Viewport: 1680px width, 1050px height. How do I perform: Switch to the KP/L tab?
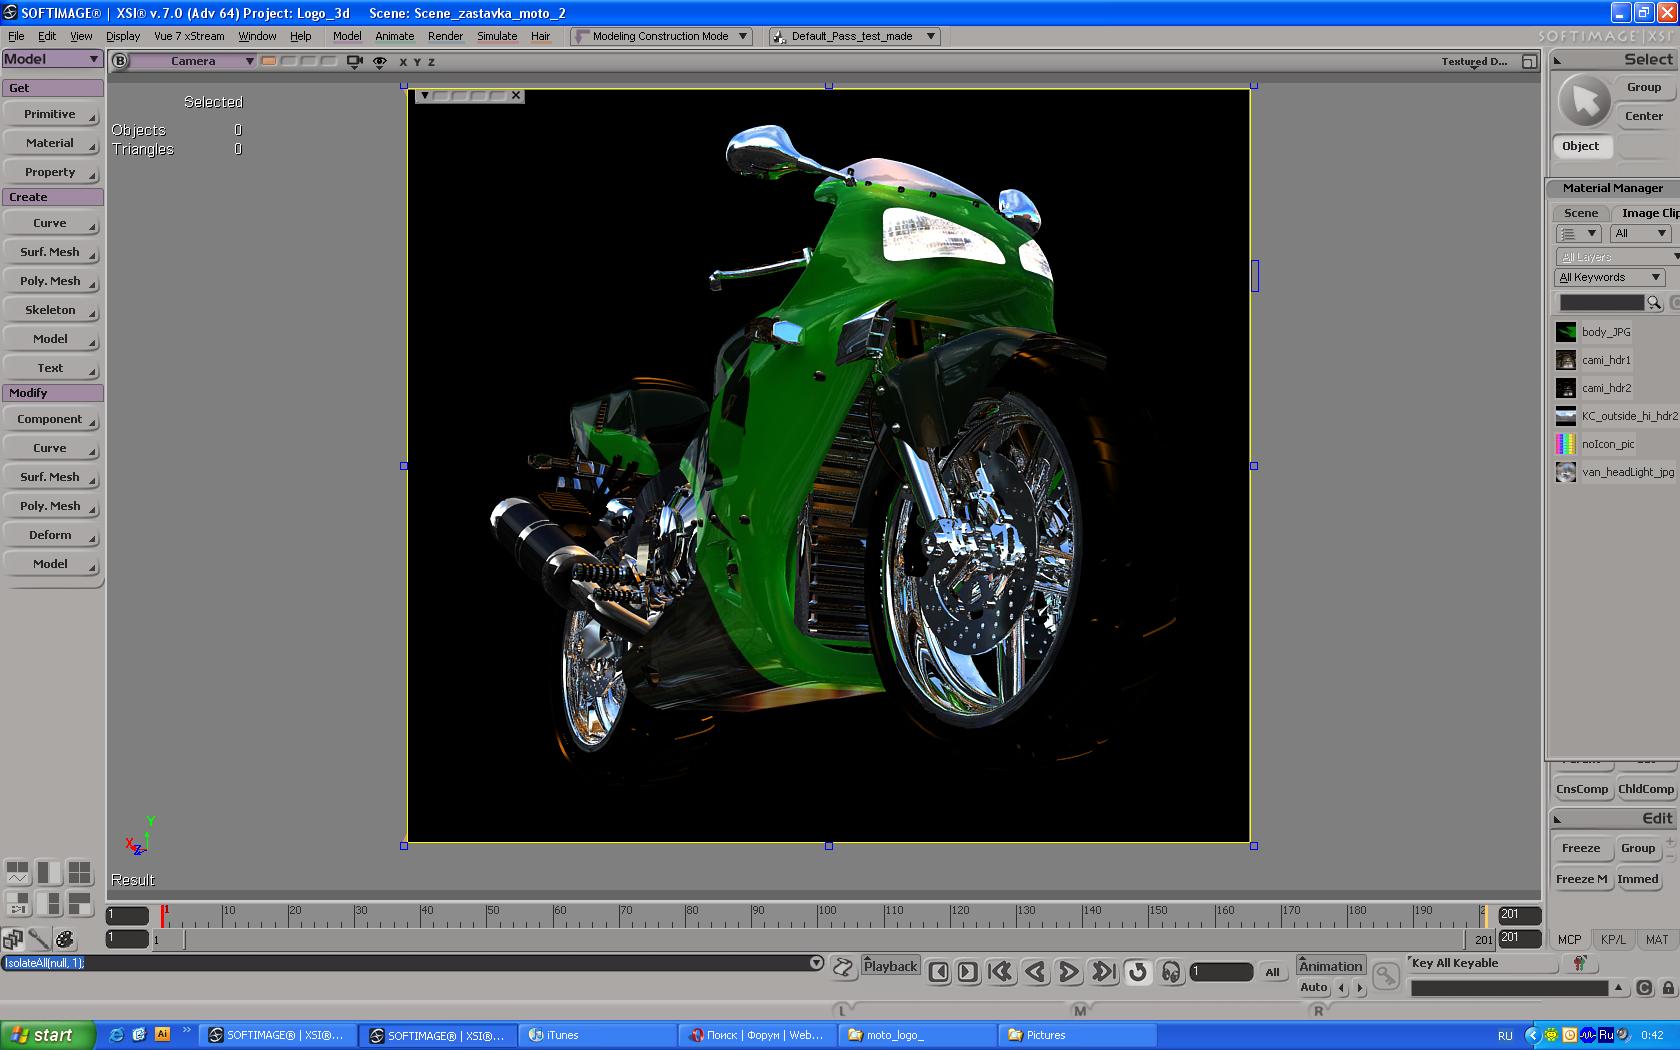(1613, 939)
